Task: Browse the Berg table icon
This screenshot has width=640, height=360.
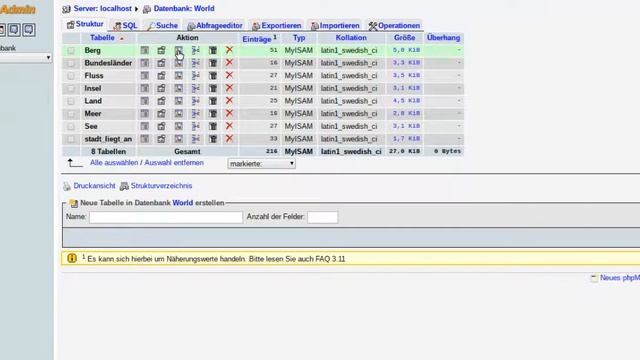Action: pos(144,50)
